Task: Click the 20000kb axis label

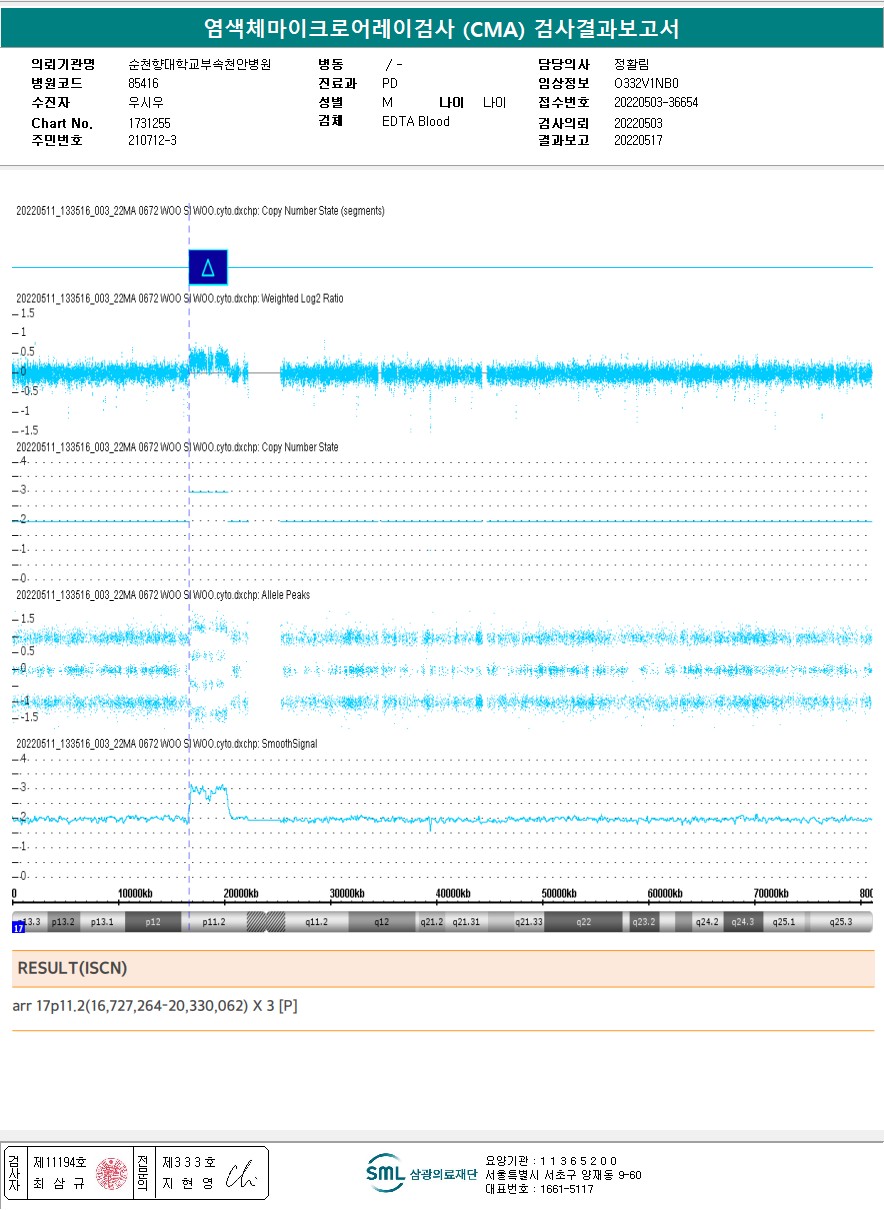Action: click(x=240, y=893)
